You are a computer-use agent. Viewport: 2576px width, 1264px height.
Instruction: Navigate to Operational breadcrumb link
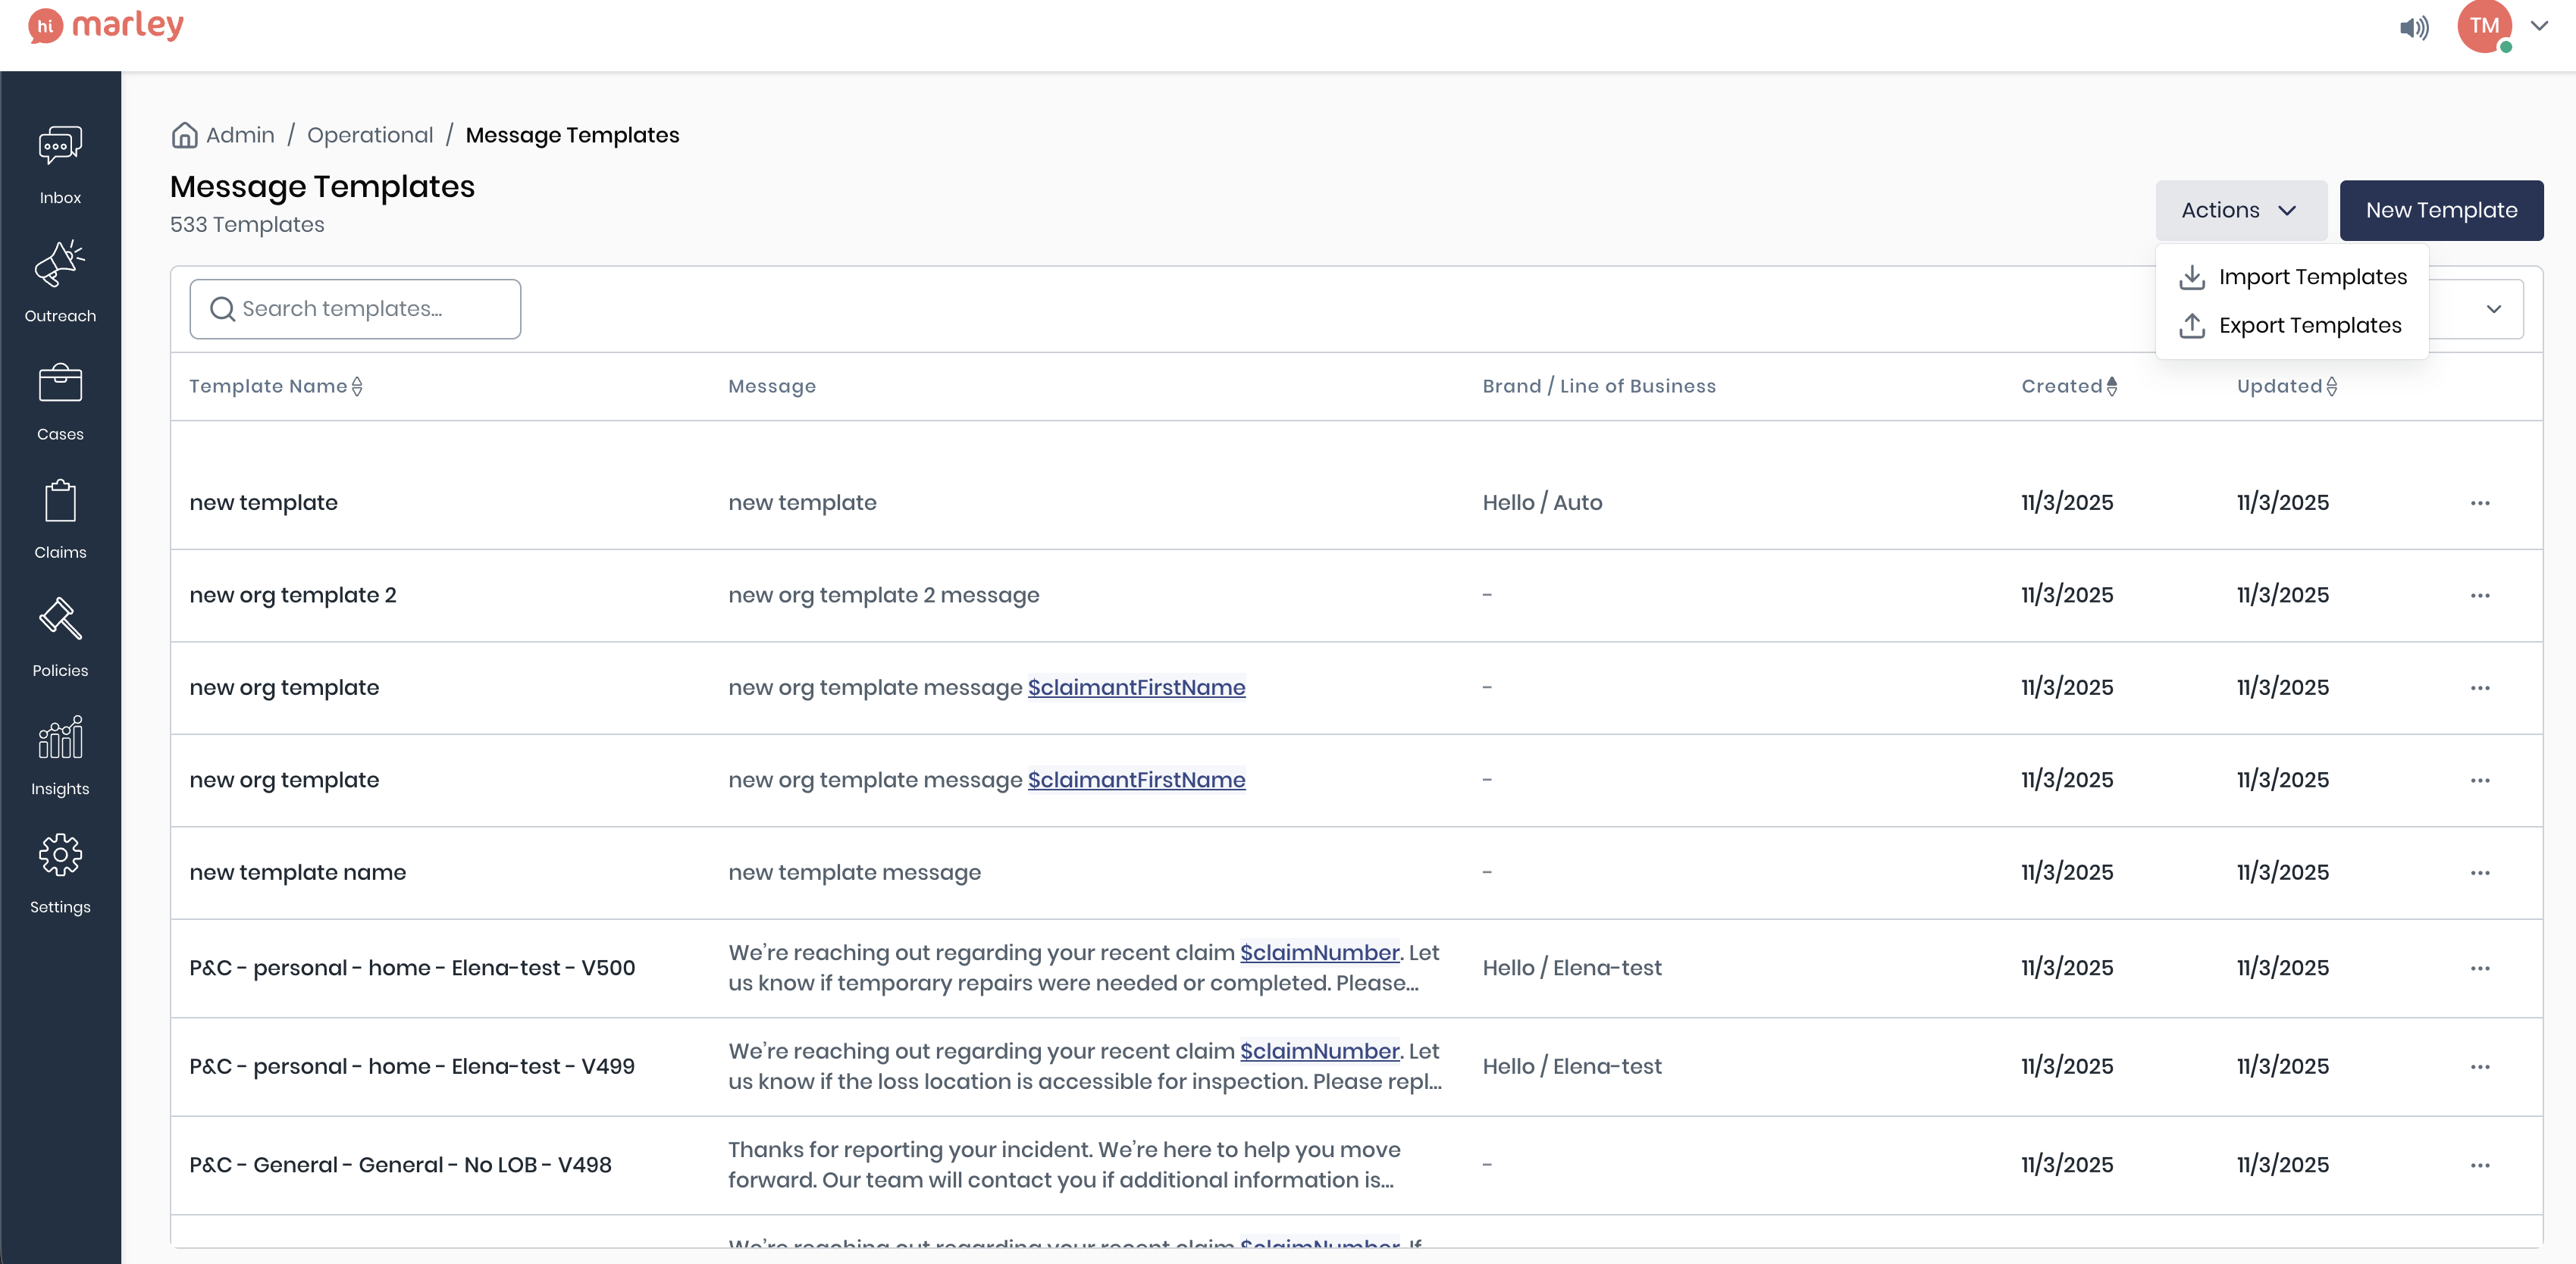pos(370,135)
